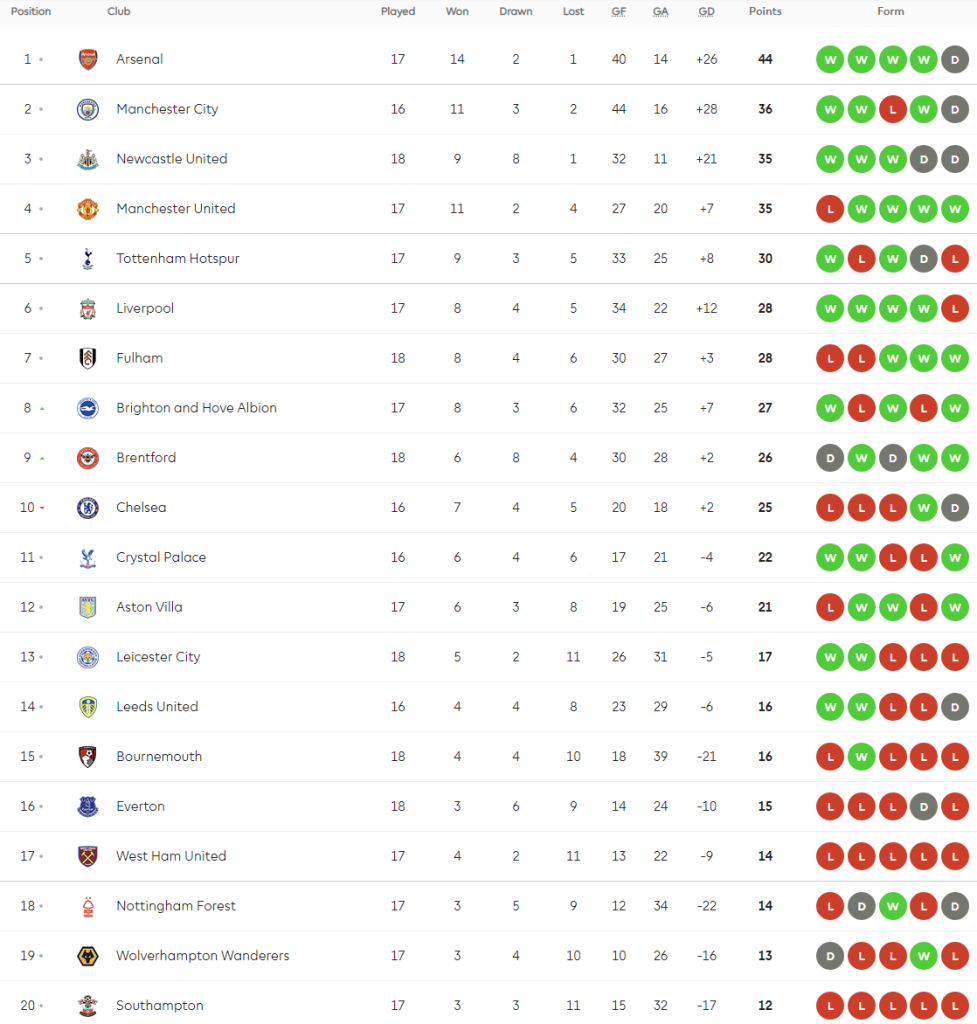977x1024 pixels.
Task: Click the Position column header
Action: 31,12
